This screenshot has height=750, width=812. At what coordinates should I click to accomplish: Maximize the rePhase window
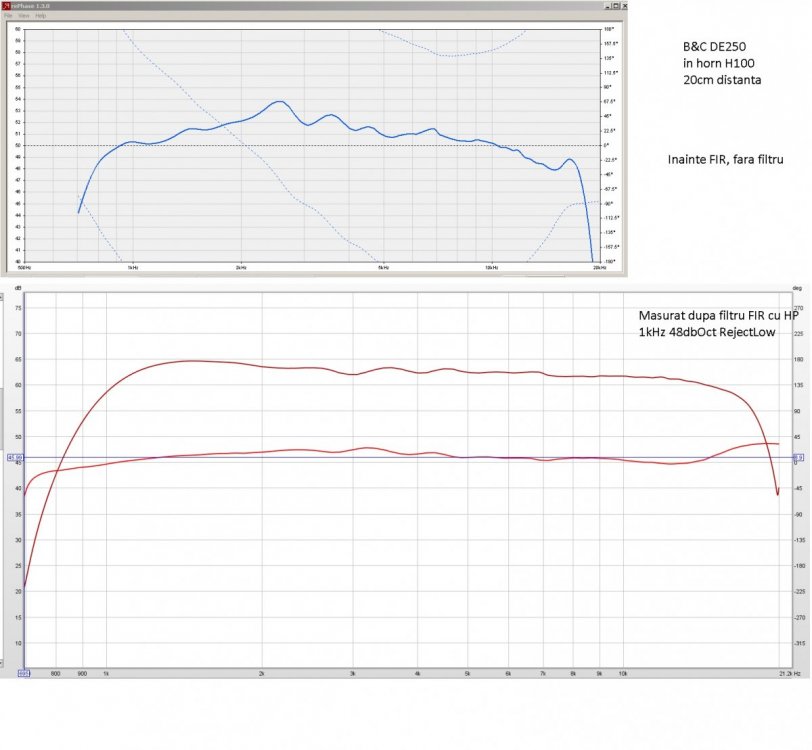pyautogui.click(x=616, y=6)
